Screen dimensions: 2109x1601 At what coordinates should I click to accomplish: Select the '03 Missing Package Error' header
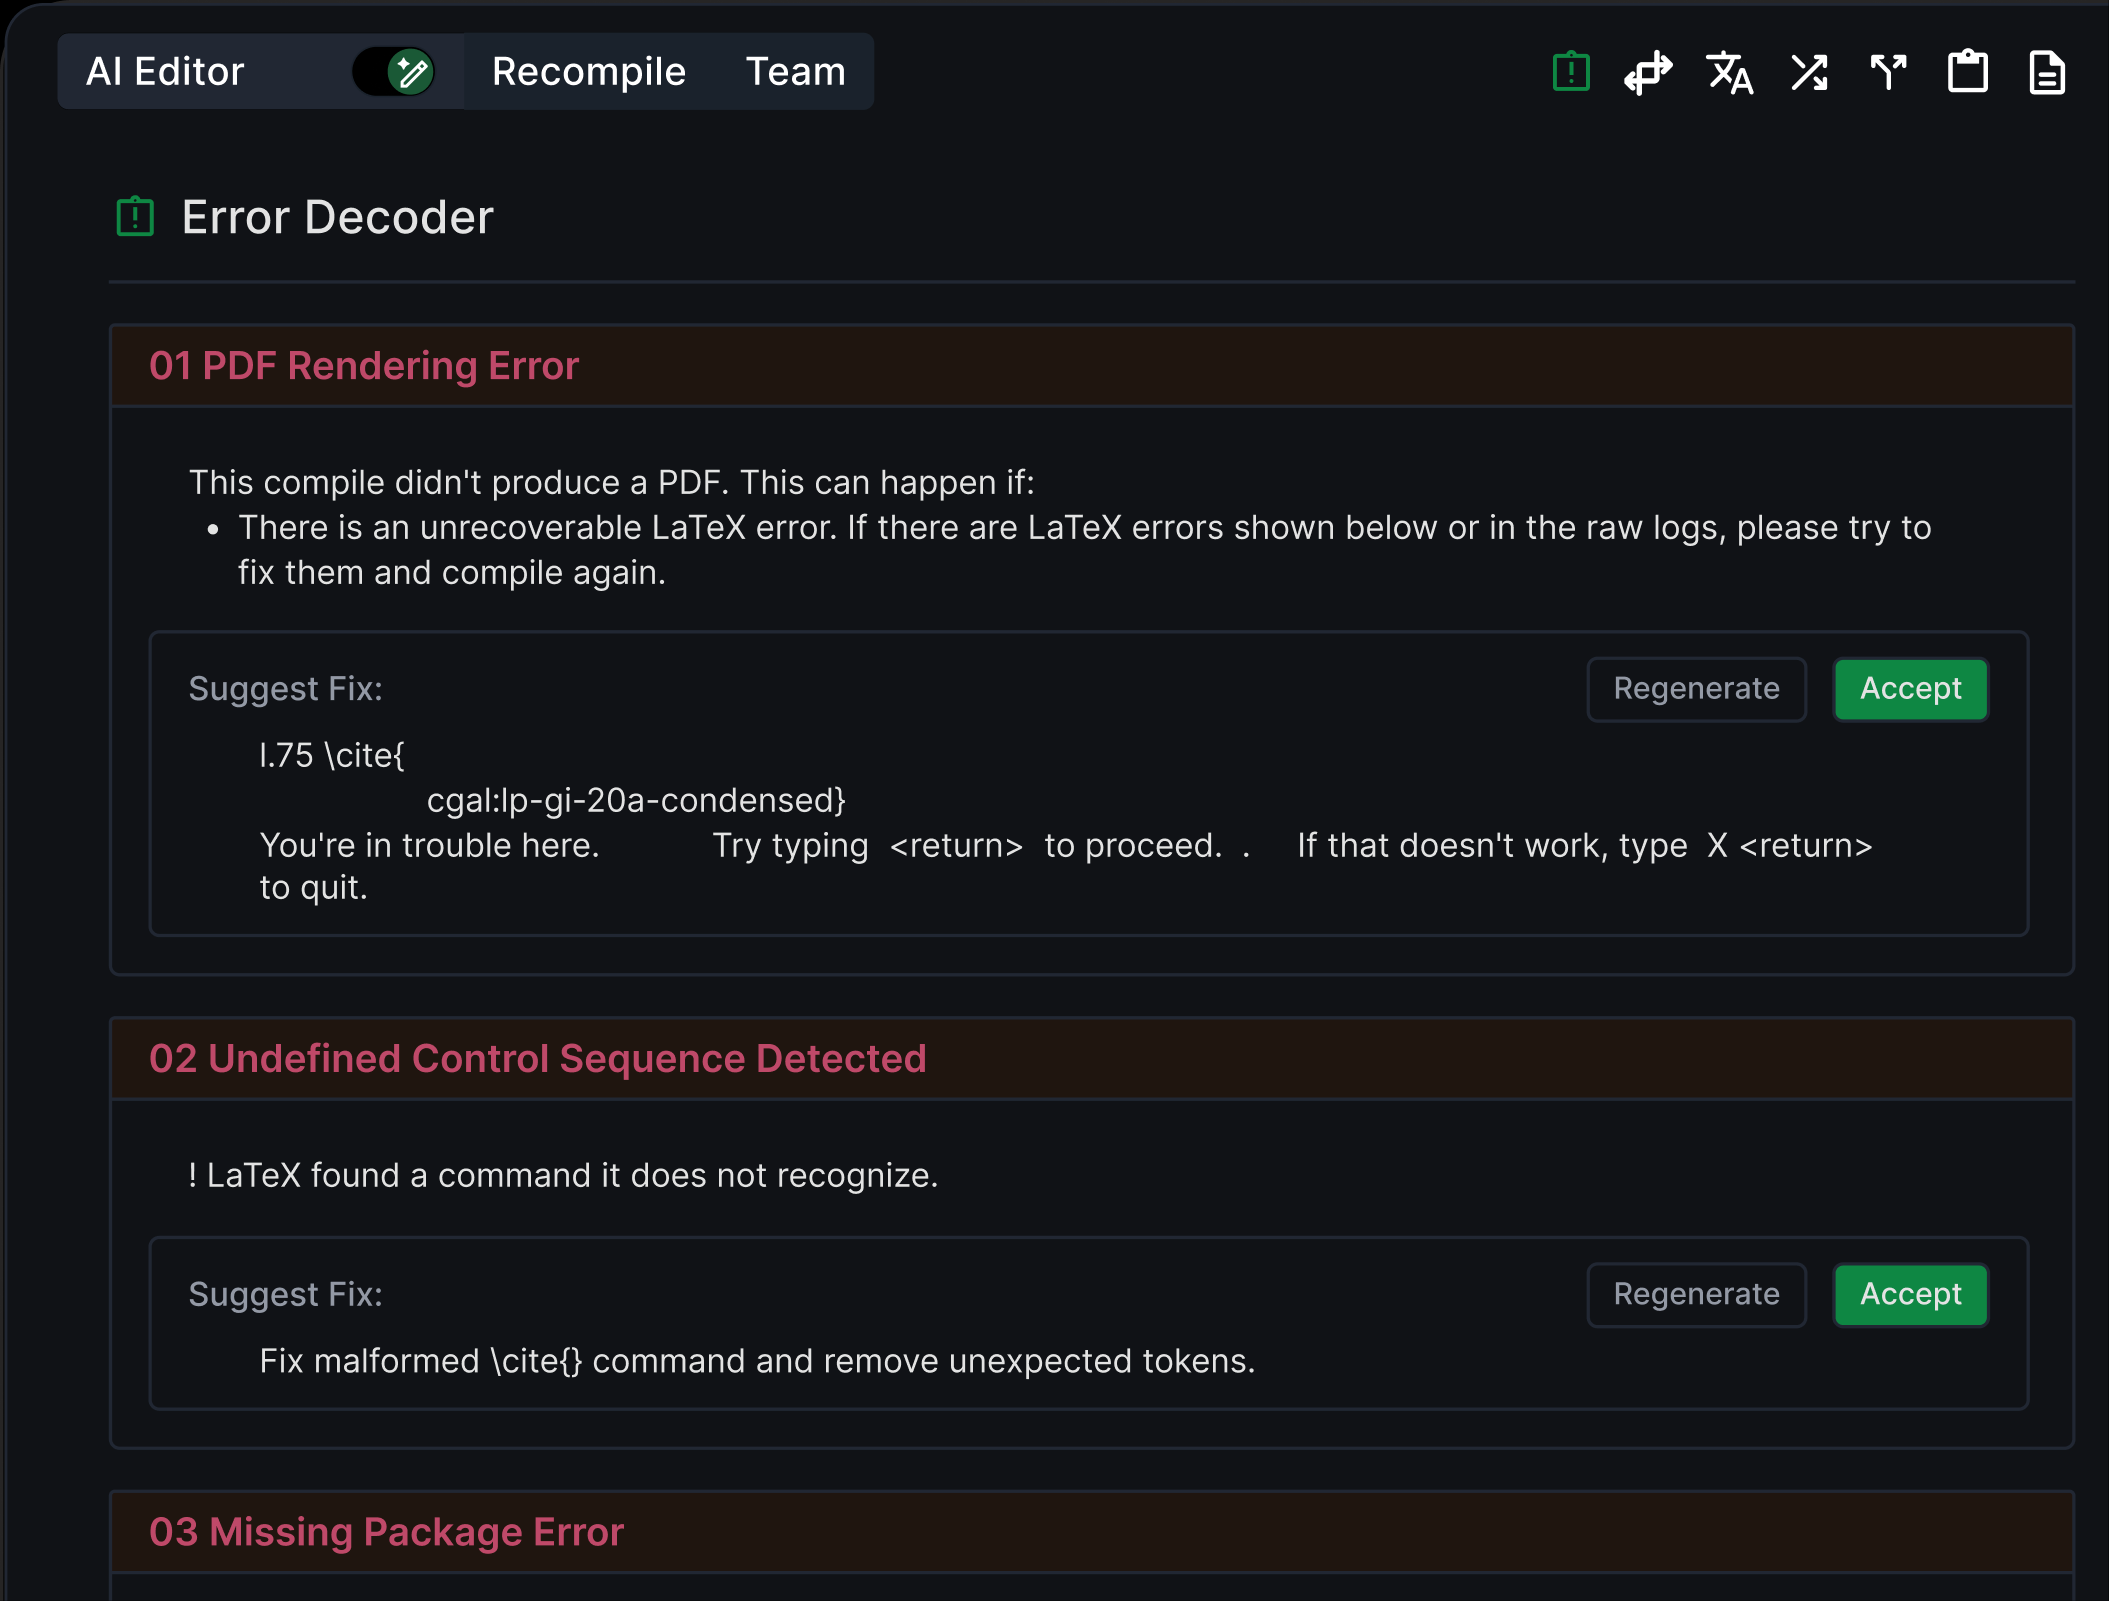click(1092, 1532)
